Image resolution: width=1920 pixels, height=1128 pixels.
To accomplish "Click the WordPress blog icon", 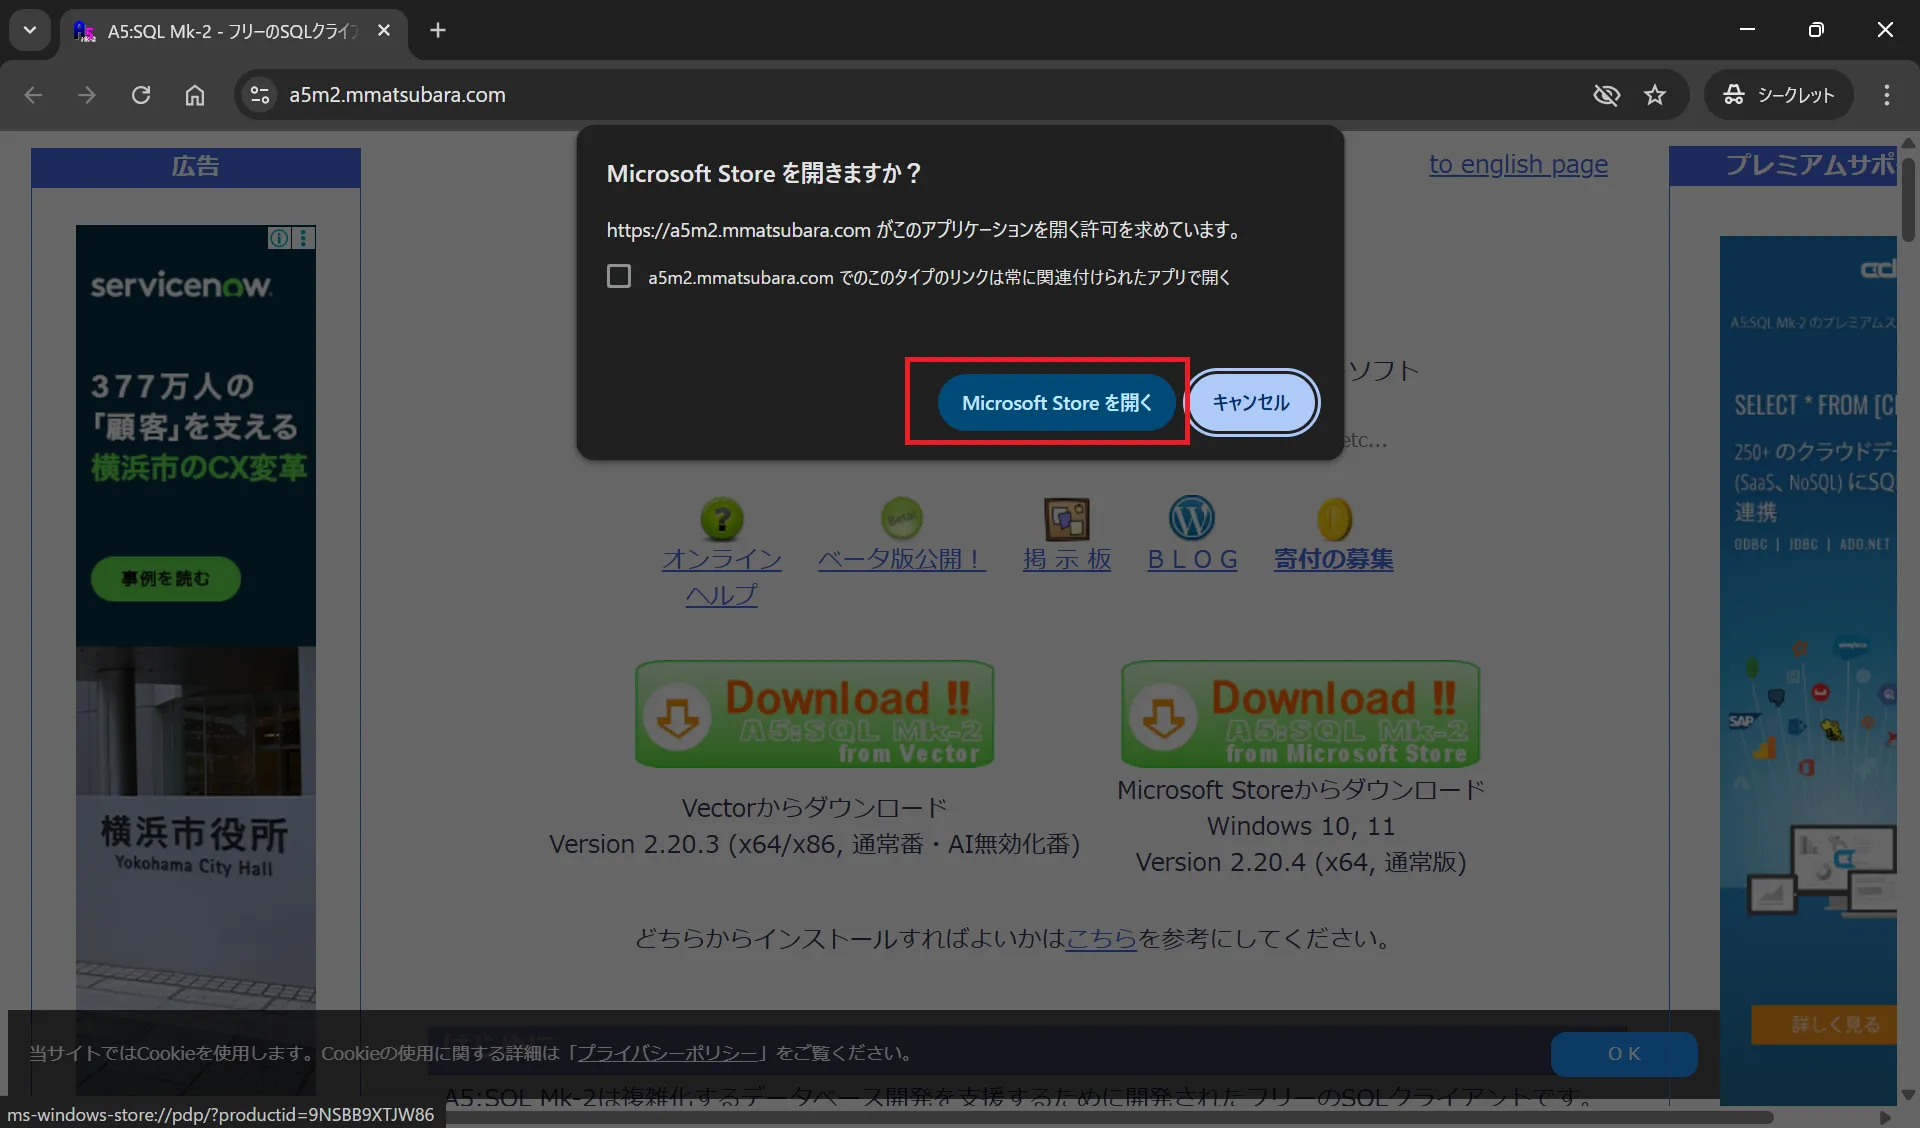I will coord(1192,518).
